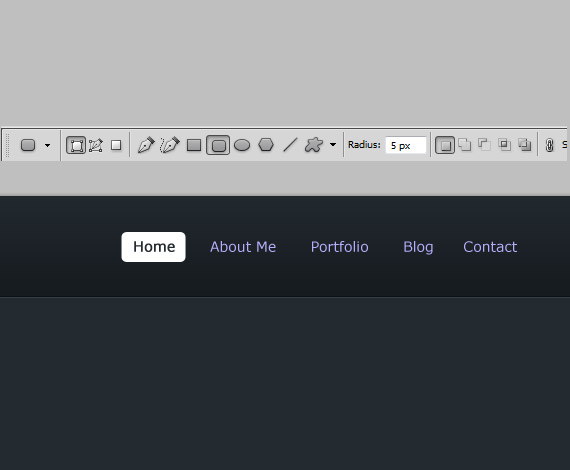Select the Pen tool
The image size is (570, 470).
pos(146,145)
